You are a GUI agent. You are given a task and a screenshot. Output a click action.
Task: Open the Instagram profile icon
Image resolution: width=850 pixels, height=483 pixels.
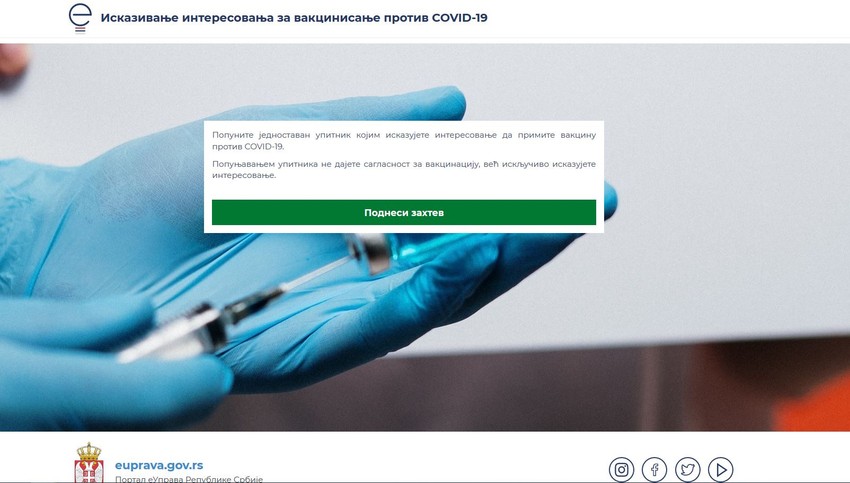coord(621,469)
